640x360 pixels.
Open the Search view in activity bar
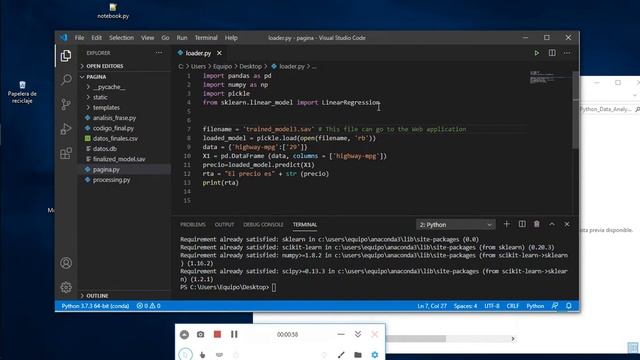click(x=66, y=80)
